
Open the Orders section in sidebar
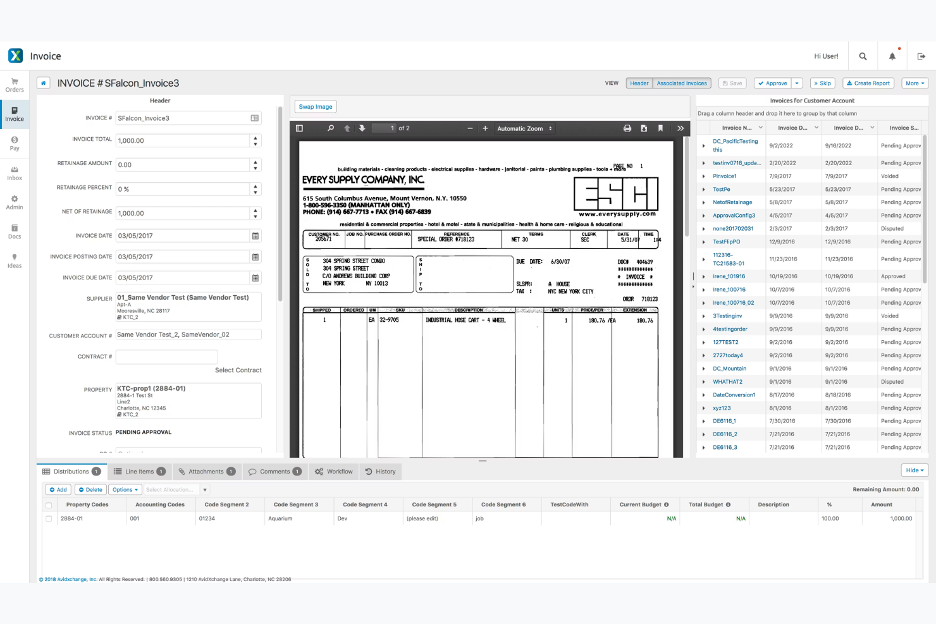14,85
